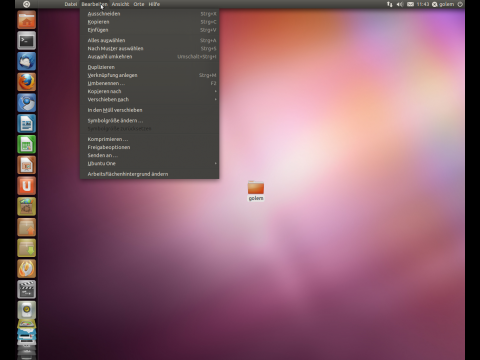Screen dimensions: 480x360
Task: Open the speaker music player launcher icon
Action: point(27,310)
